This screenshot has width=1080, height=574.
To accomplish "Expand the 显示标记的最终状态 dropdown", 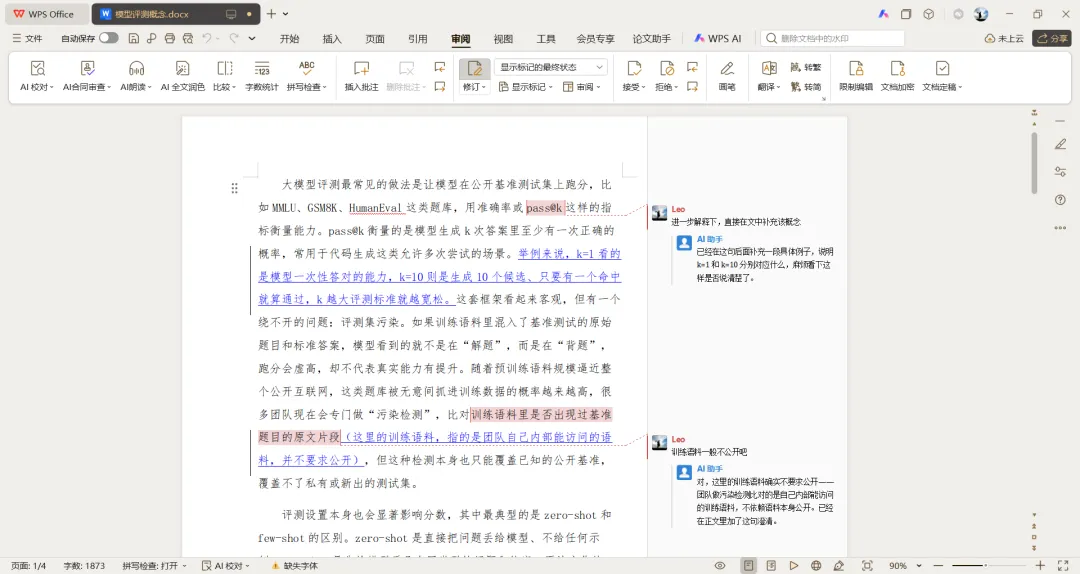I will pos(550,67).
